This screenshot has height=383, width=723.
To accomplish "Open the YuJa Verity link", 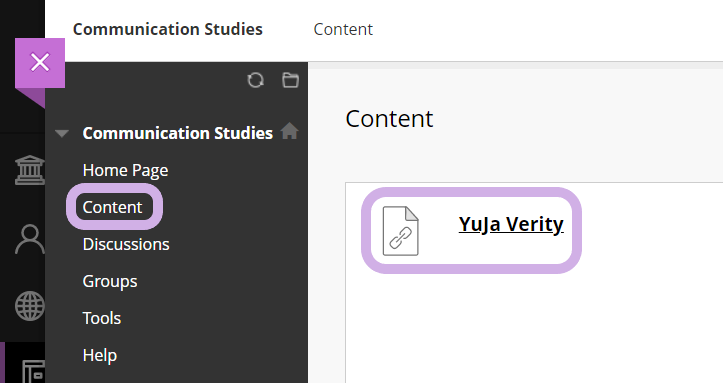I will [511, 224].
